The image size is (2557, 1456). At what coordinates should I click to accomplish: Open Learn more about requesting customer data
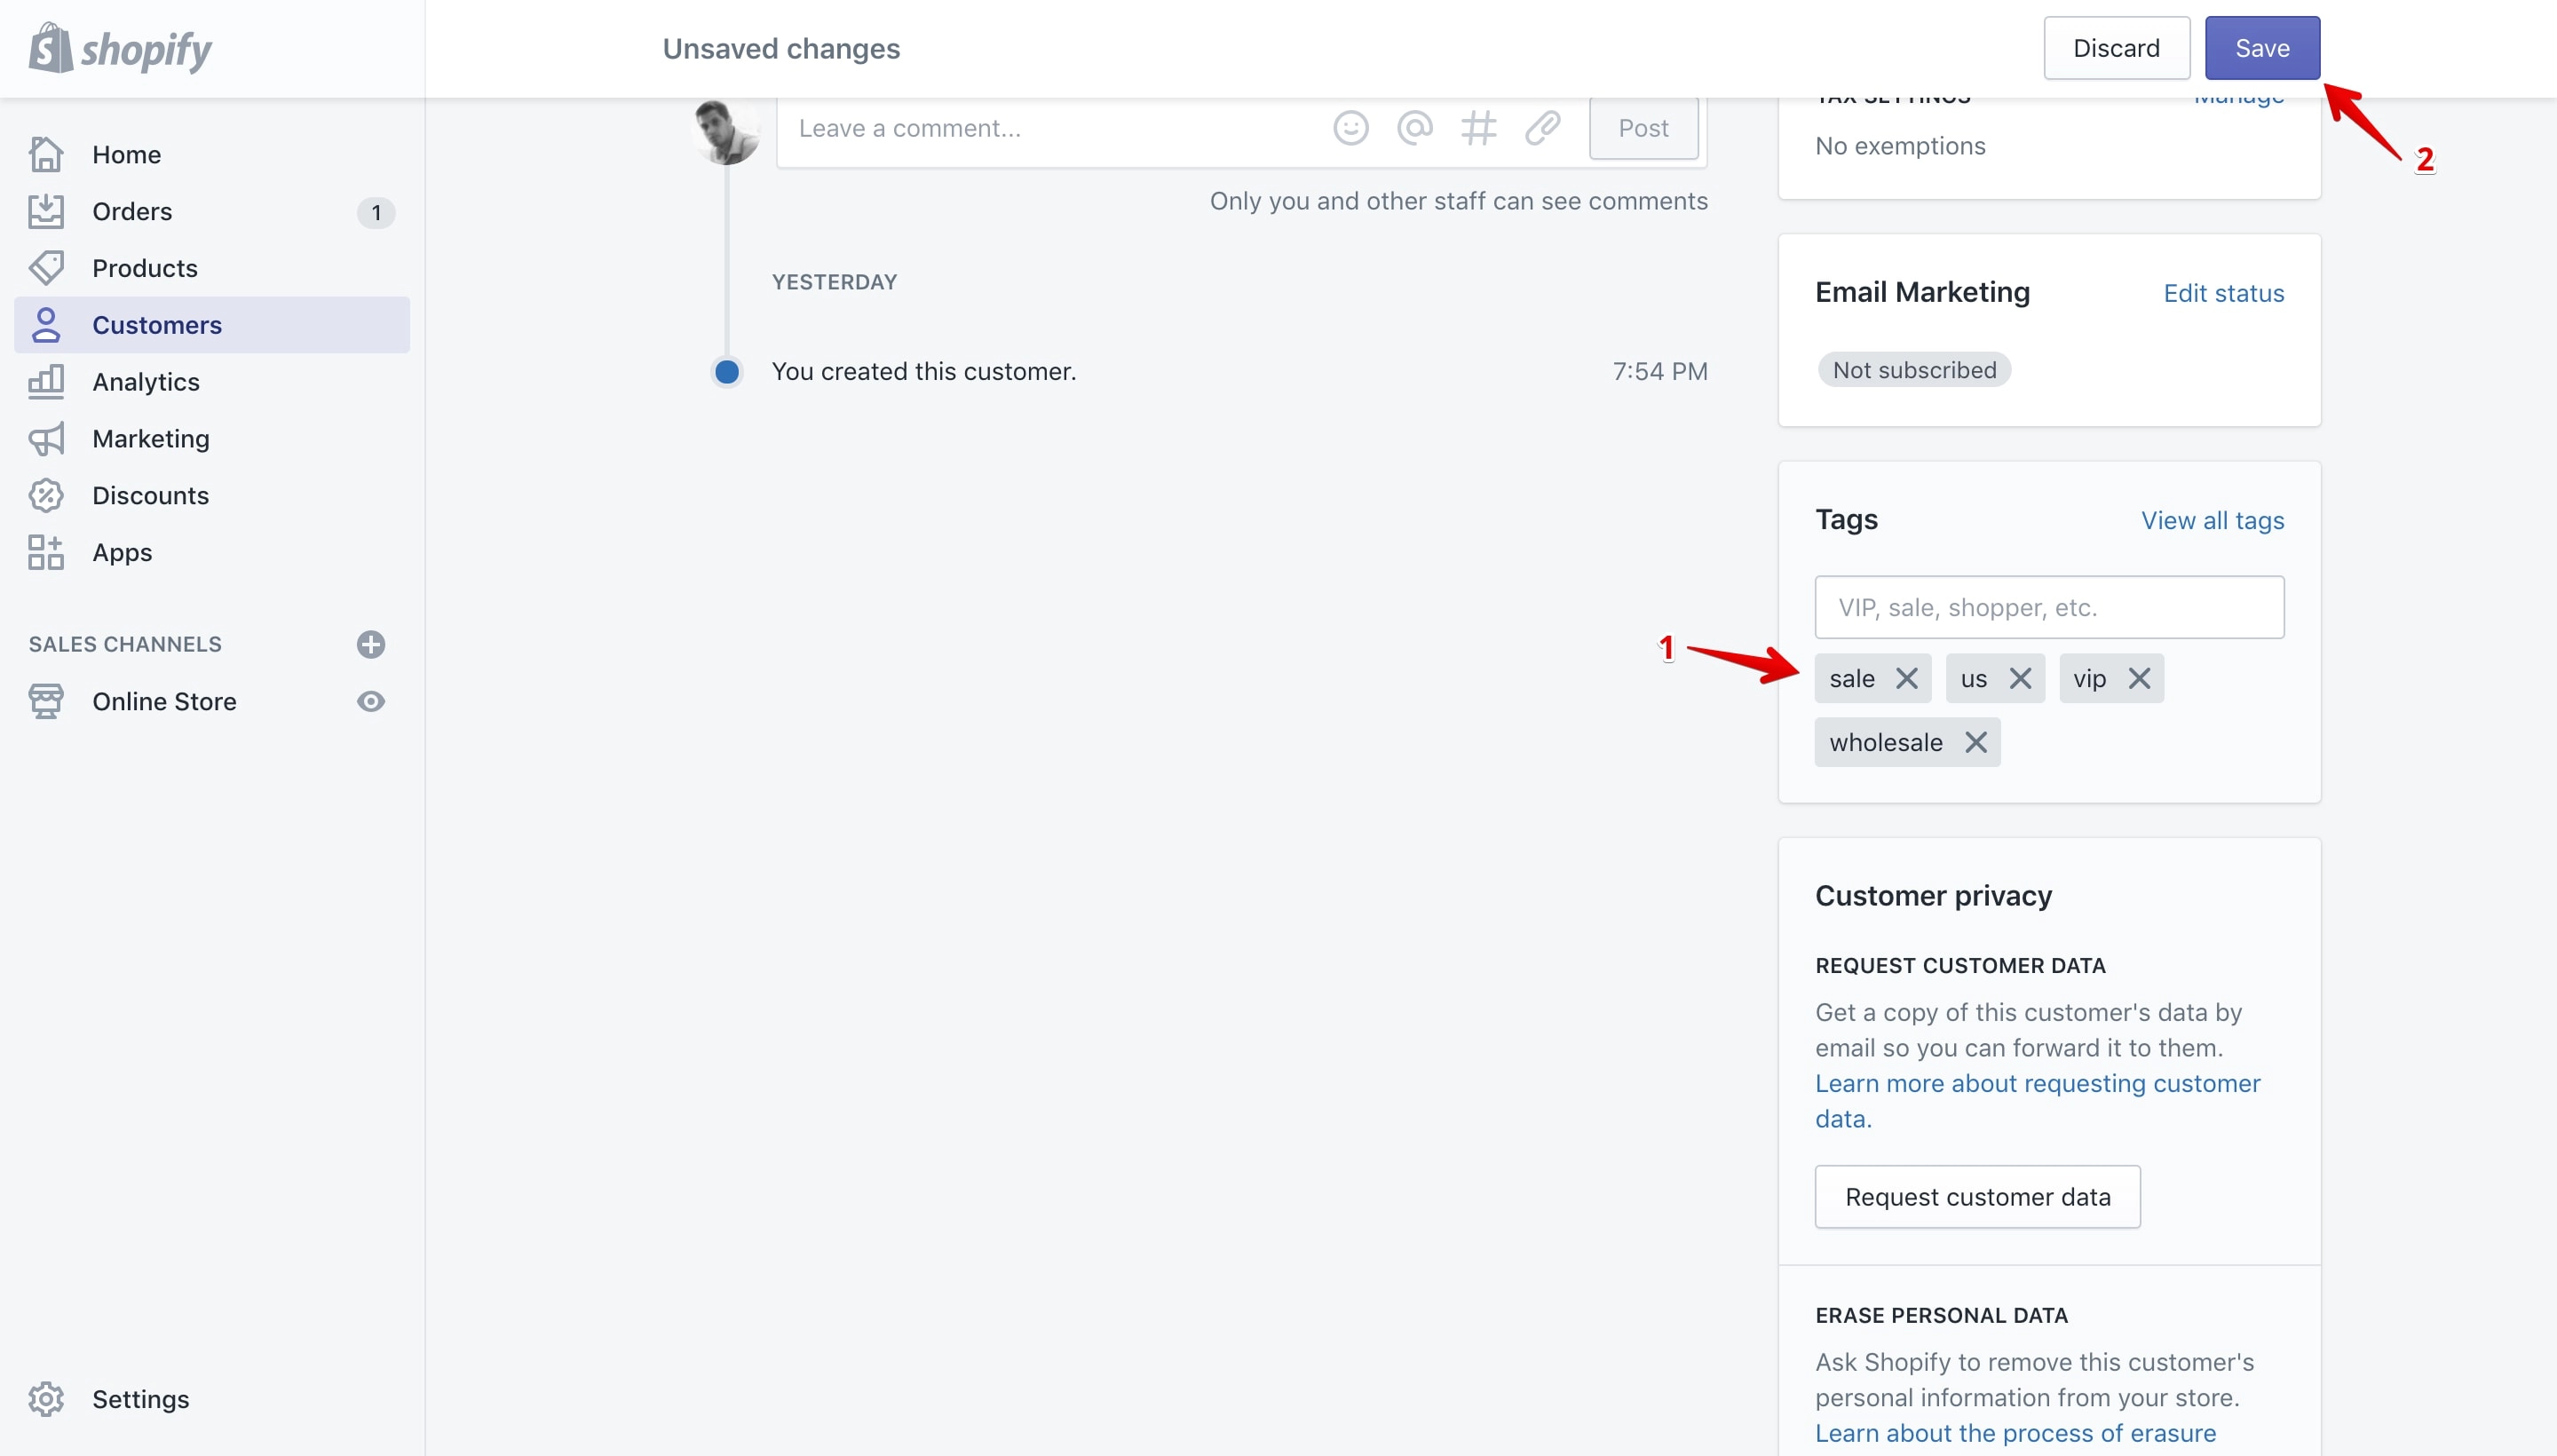coord(2037,1101)
